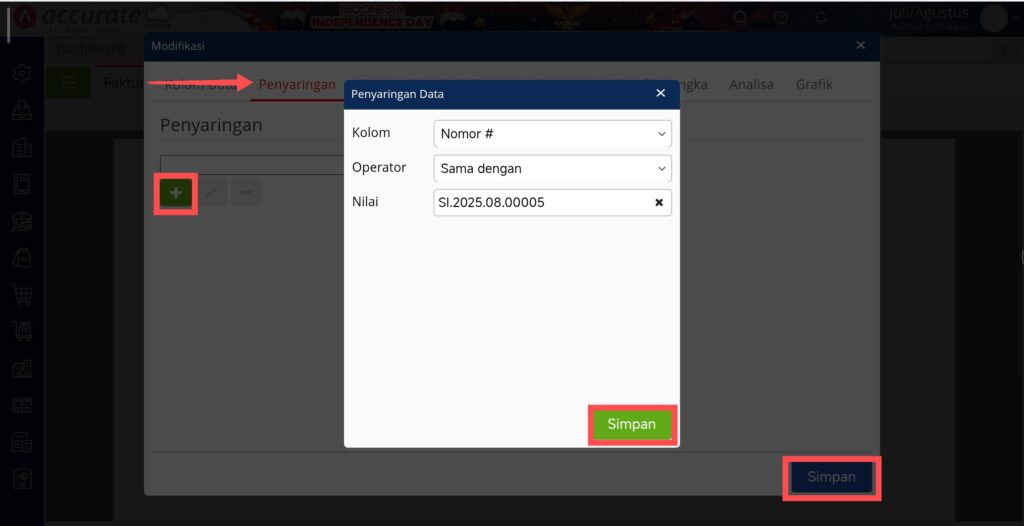Click the help question mark icon
The width and height of the screenshot is (1024, 526).
[780, 18]
